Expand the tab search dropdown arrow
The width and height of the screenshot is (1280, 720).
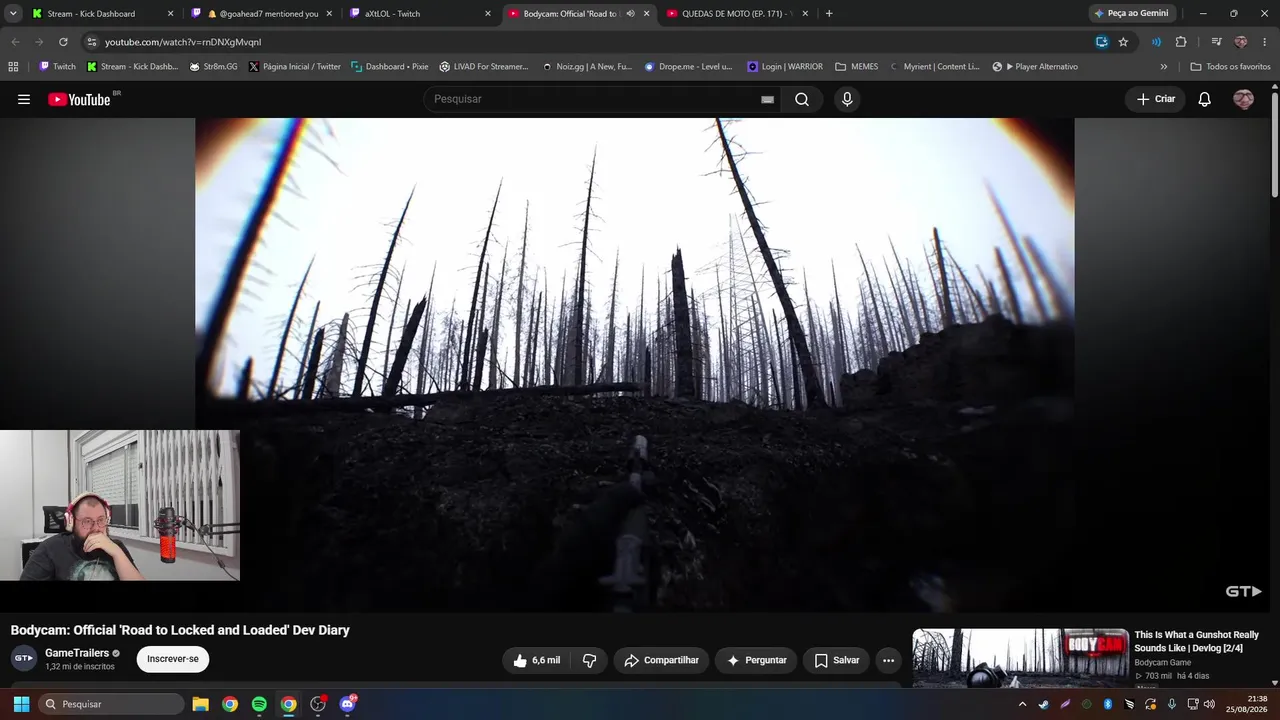(13, 14)
